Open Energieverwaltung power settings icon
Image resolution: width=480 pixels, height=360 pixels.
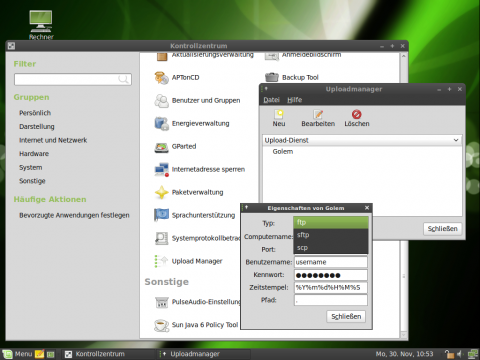(161, 124)
